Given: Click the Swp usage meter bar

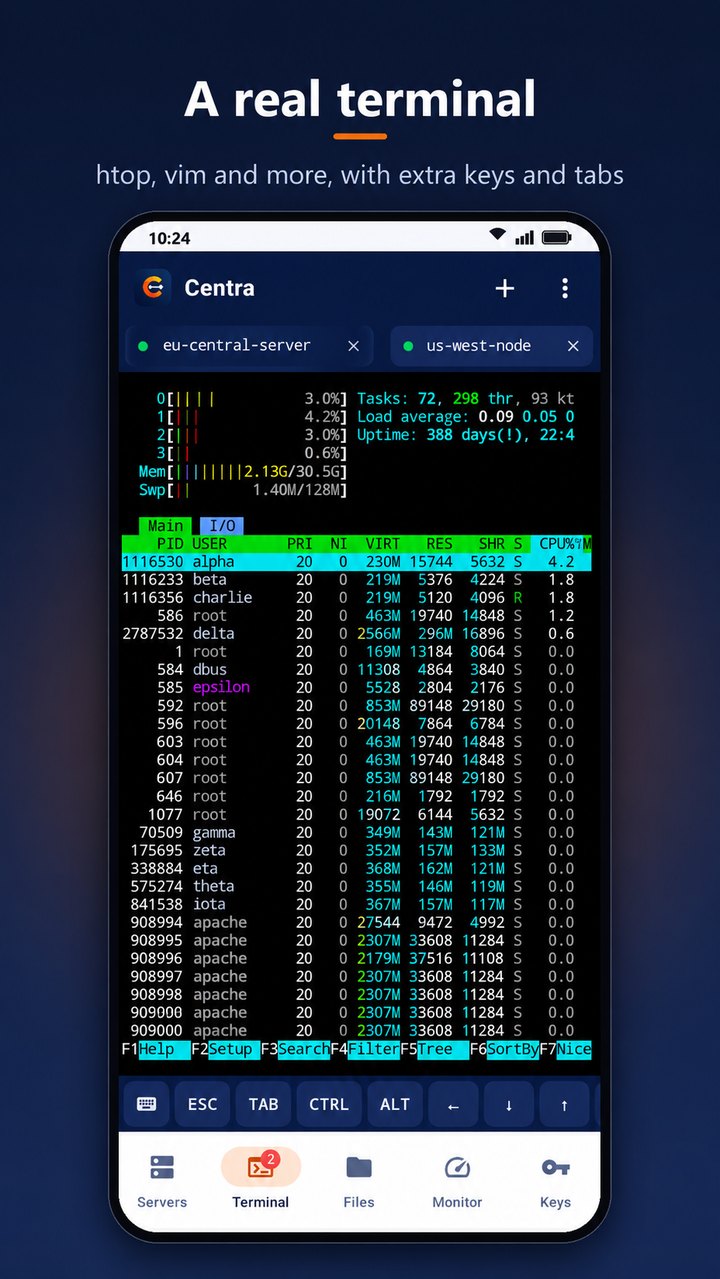Looking at the screenshot, I should pos(243,490).
